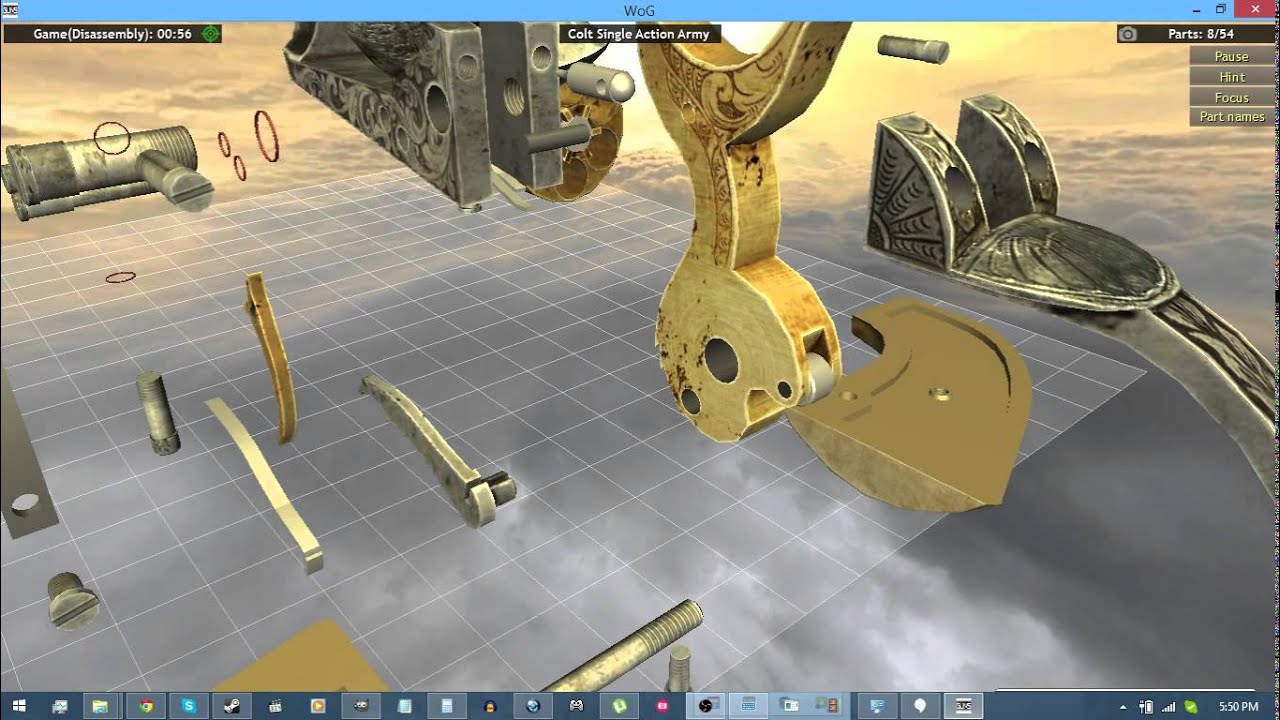
Task: Open the pink camera app in taskbar
Action: tap(663, 706)
